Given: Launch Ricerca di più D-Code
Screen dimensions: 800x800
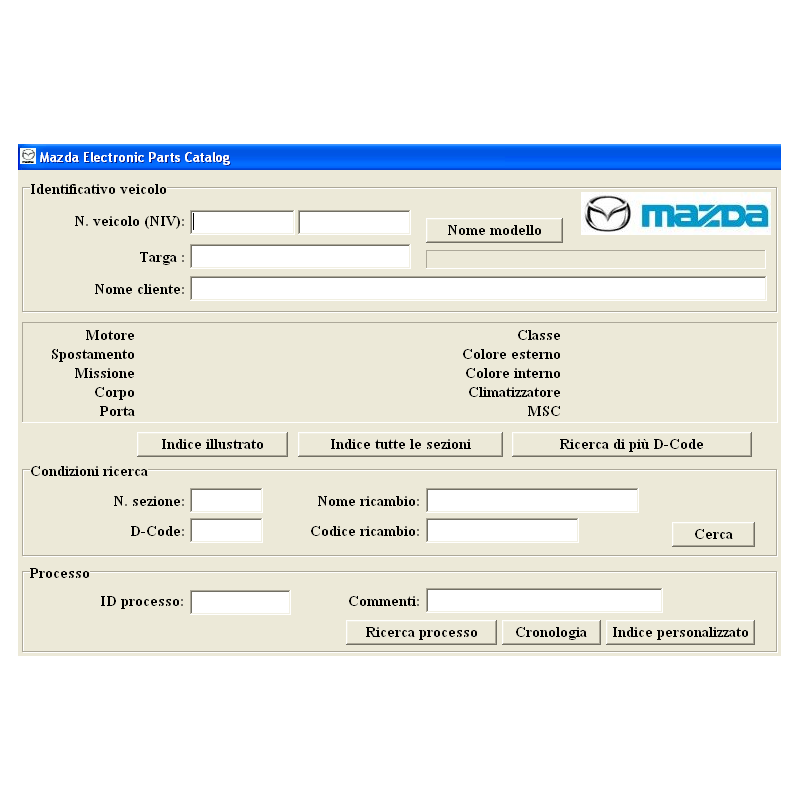Looking at the screenshot, I should 632,444.
